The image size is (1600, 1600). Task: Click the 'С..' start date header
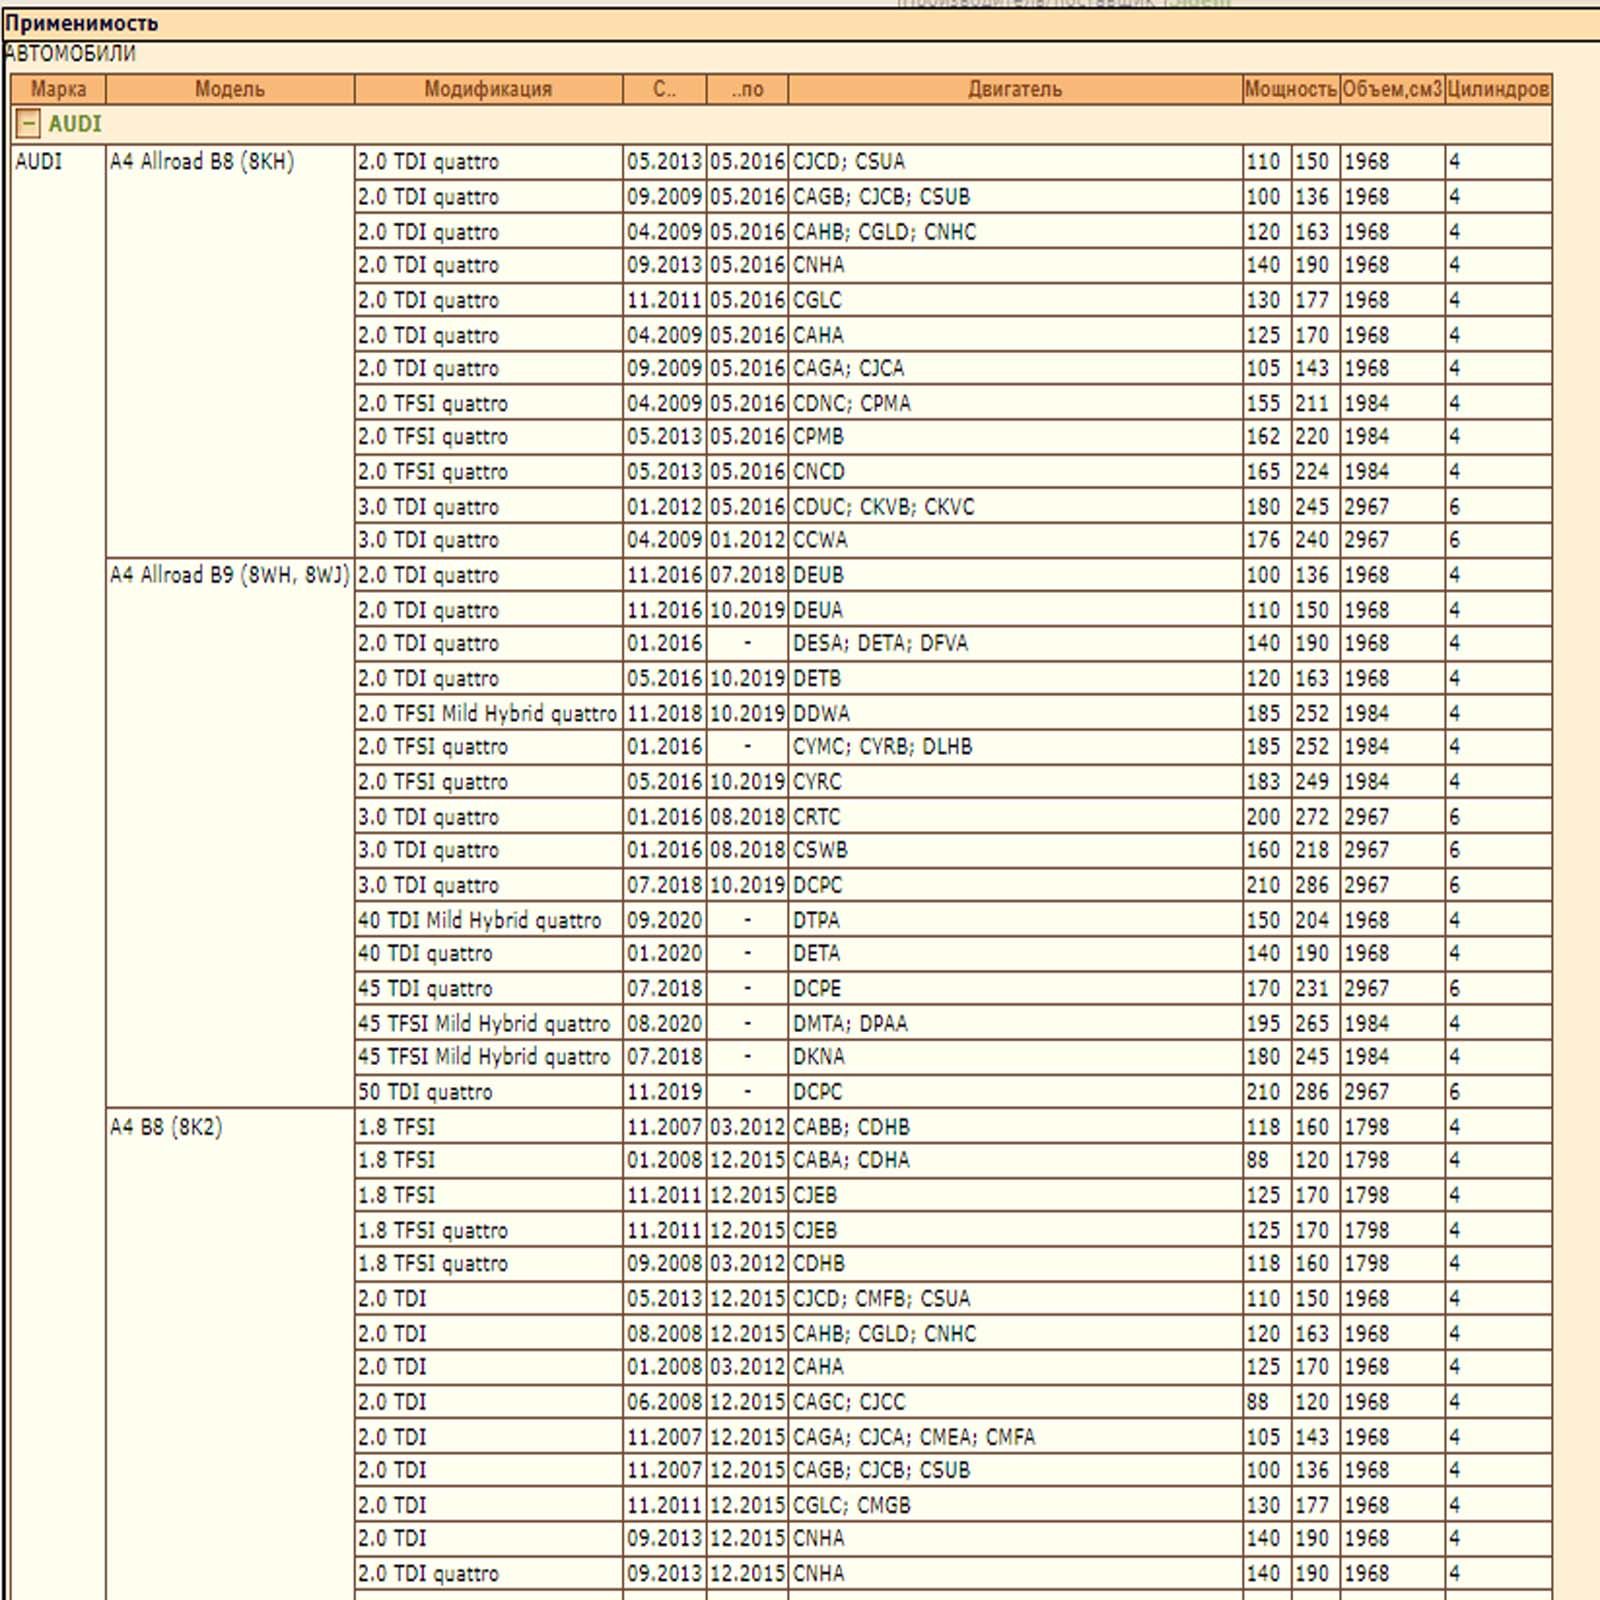(x=664, y=89)
